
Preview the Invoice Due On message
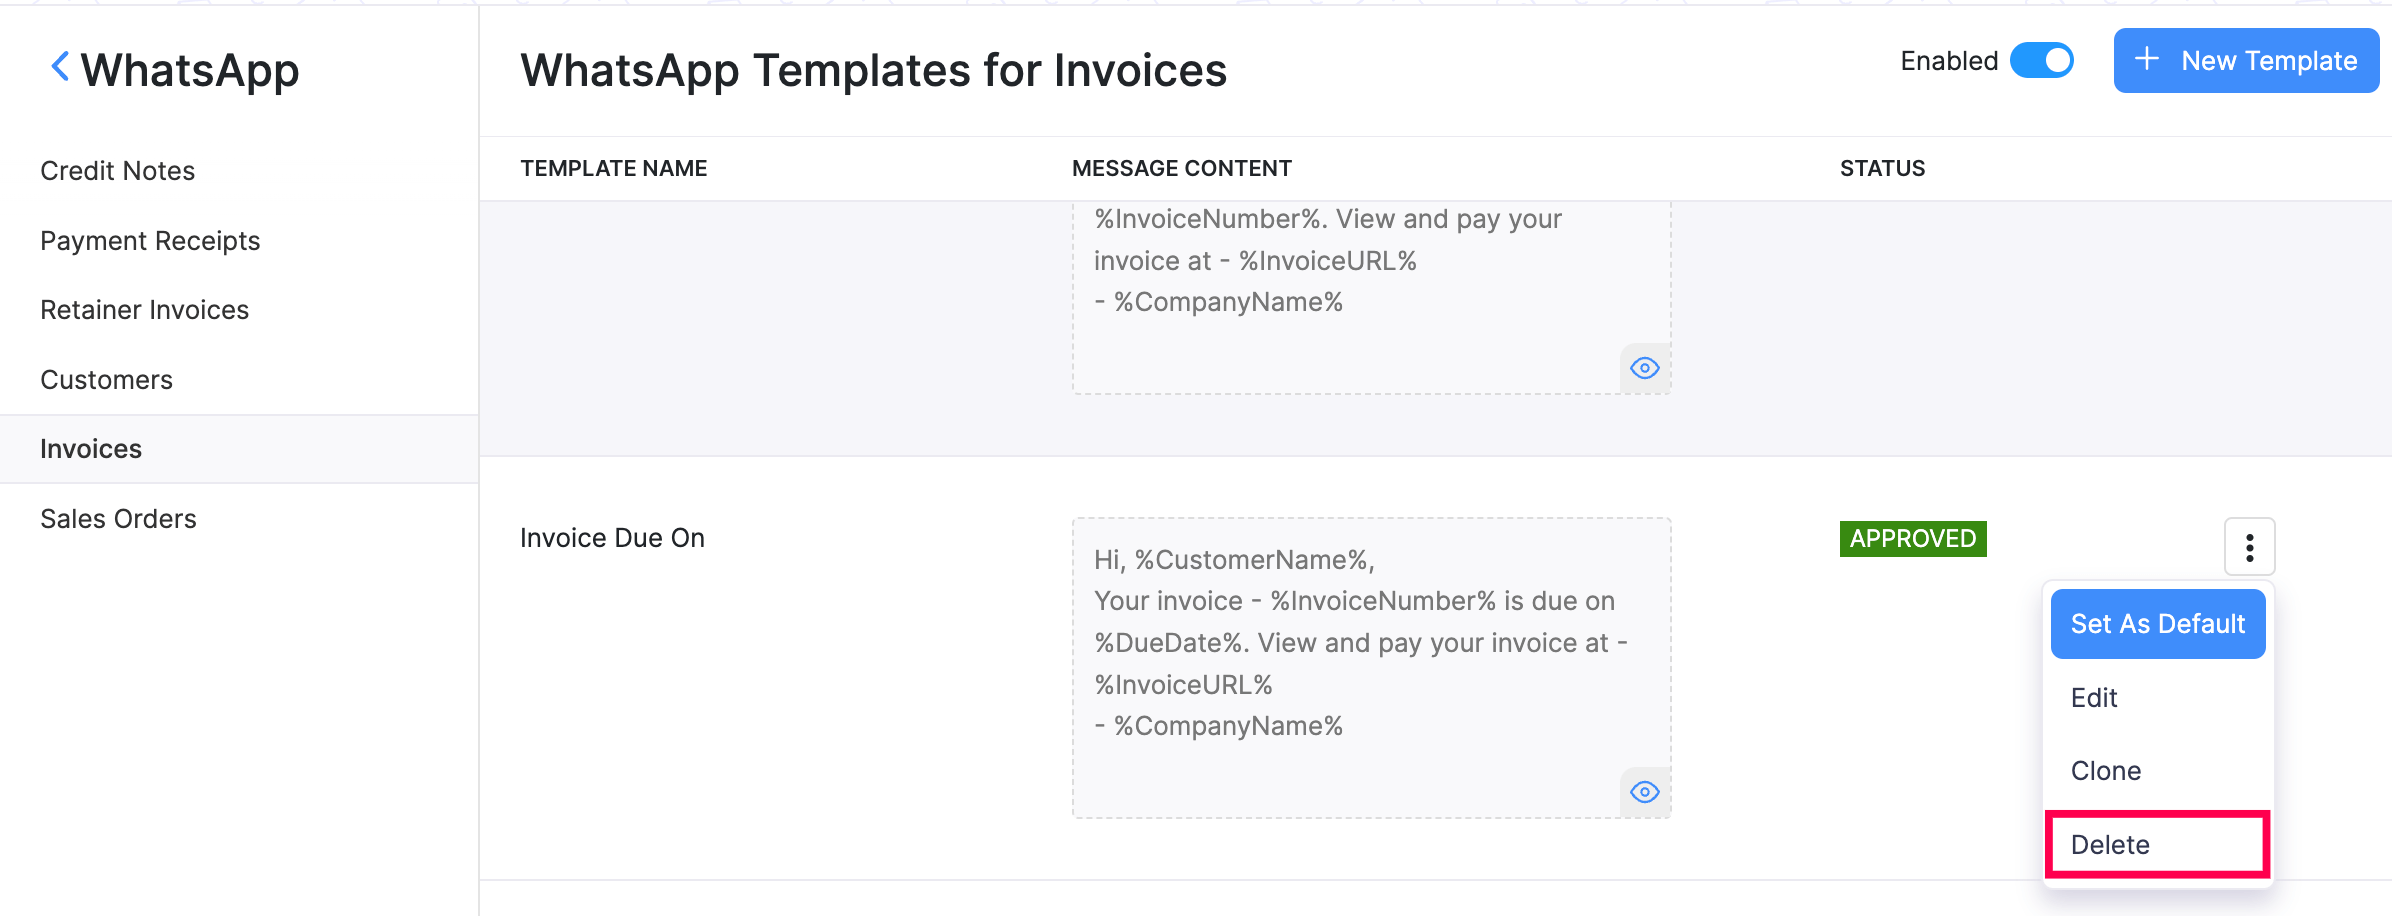point(1644,792)
